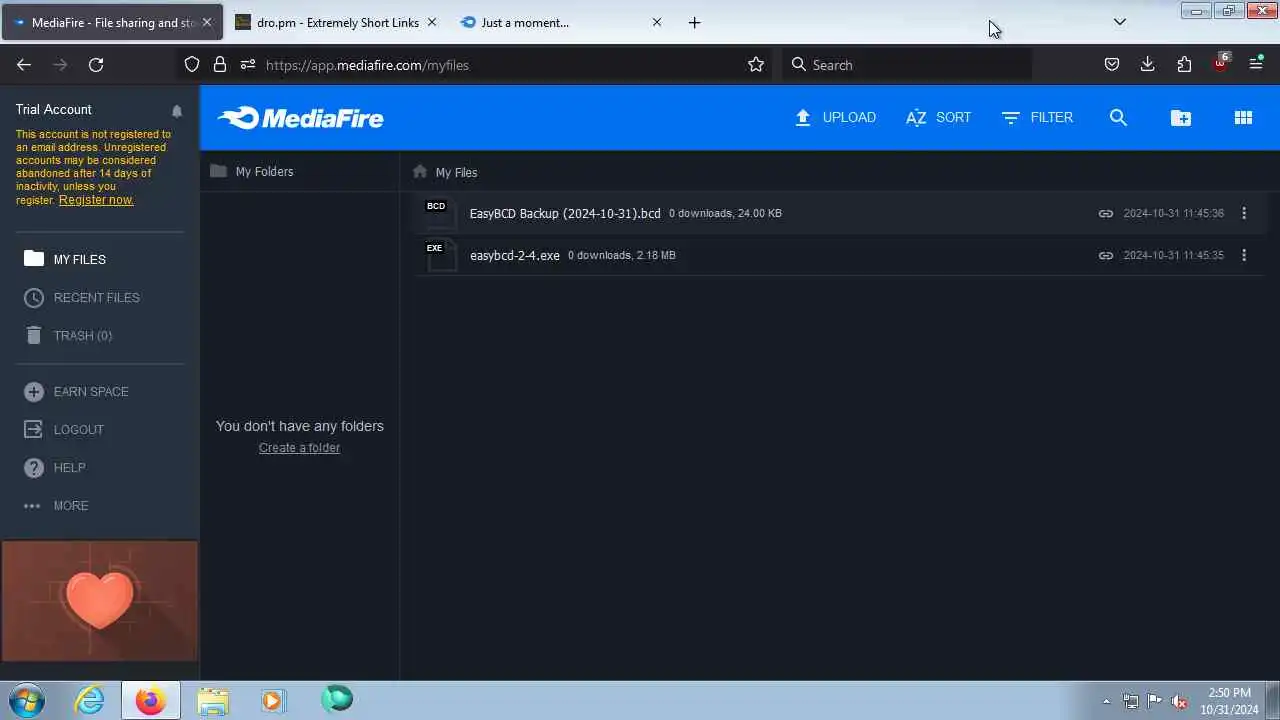
Task: Click the MediaFire logo
Action: 300,118
